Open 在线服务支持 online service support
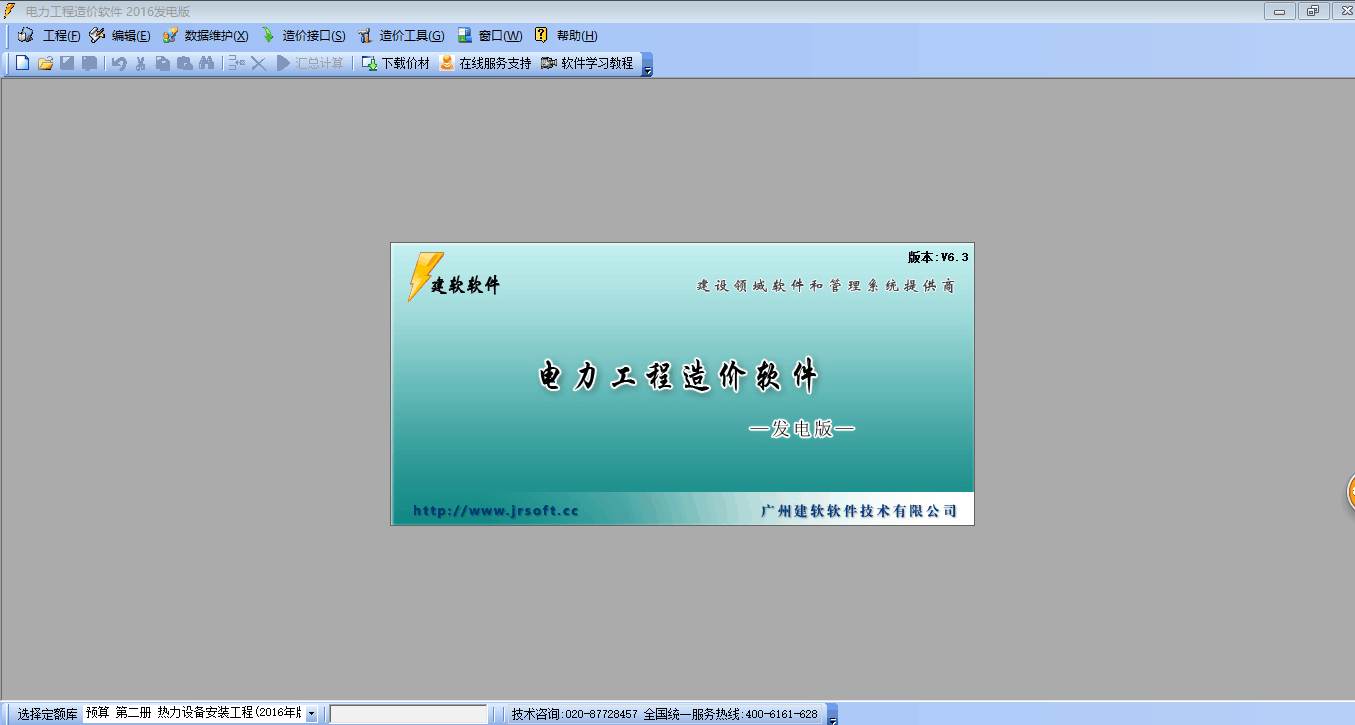The height and width of the screenshot is (725, 1355). click(486, 63)
